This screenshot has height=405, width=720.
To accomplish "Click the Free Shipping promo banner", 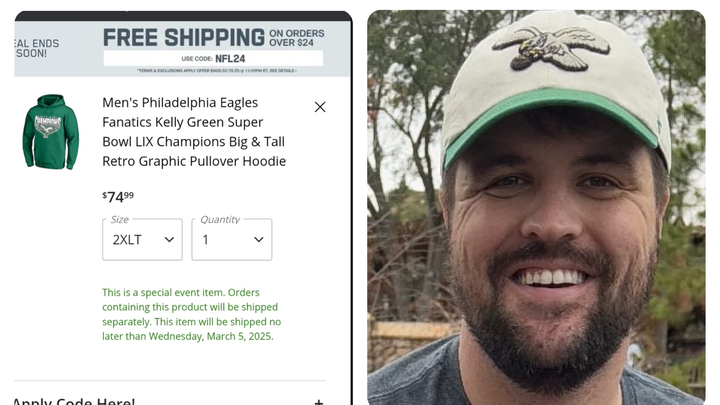I will point(184,38).
